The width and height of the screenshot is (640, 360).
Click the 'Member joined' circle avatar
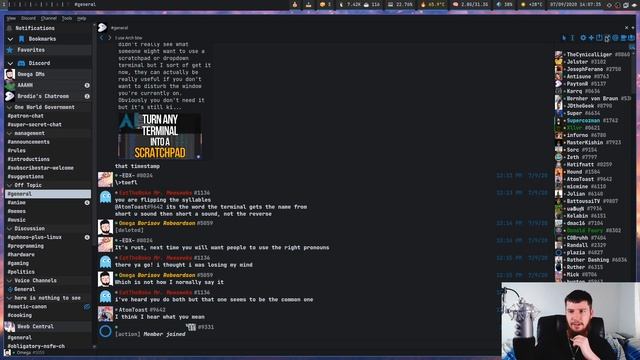click(x=105, y=331)
